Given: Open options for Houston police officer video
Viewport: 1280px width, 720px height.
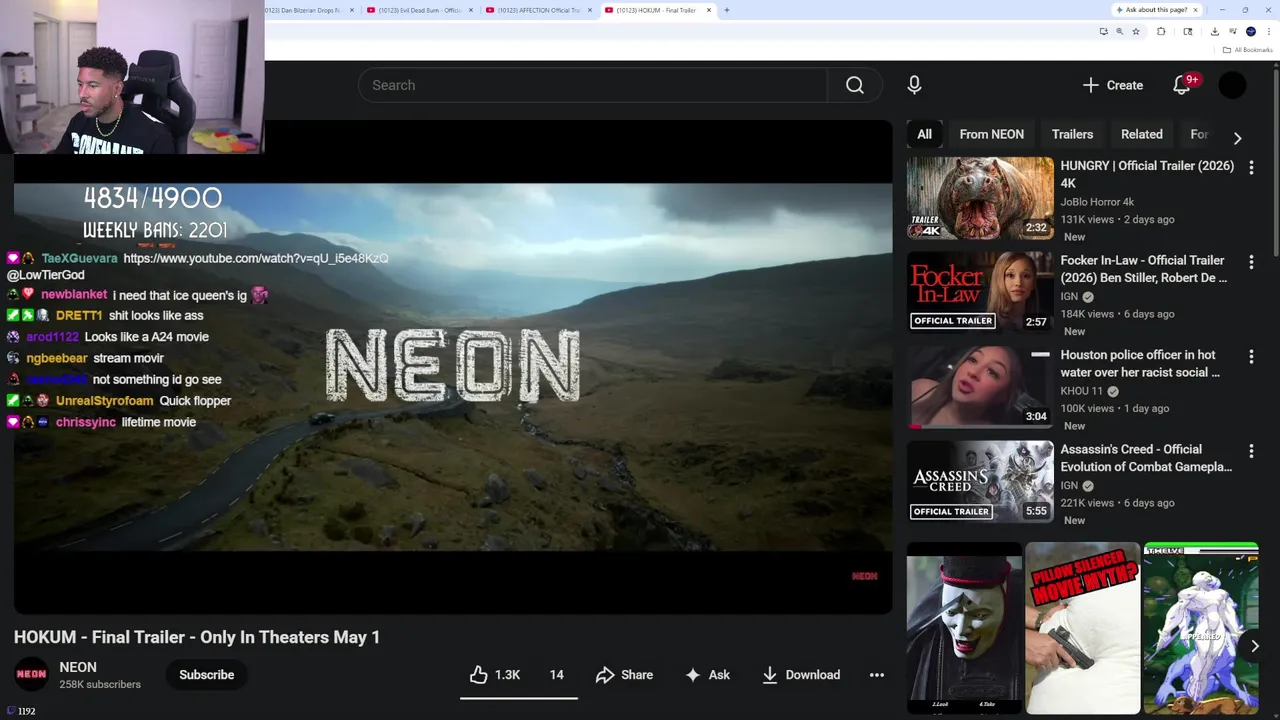Looking at the screenshot, I should 1251,356.
